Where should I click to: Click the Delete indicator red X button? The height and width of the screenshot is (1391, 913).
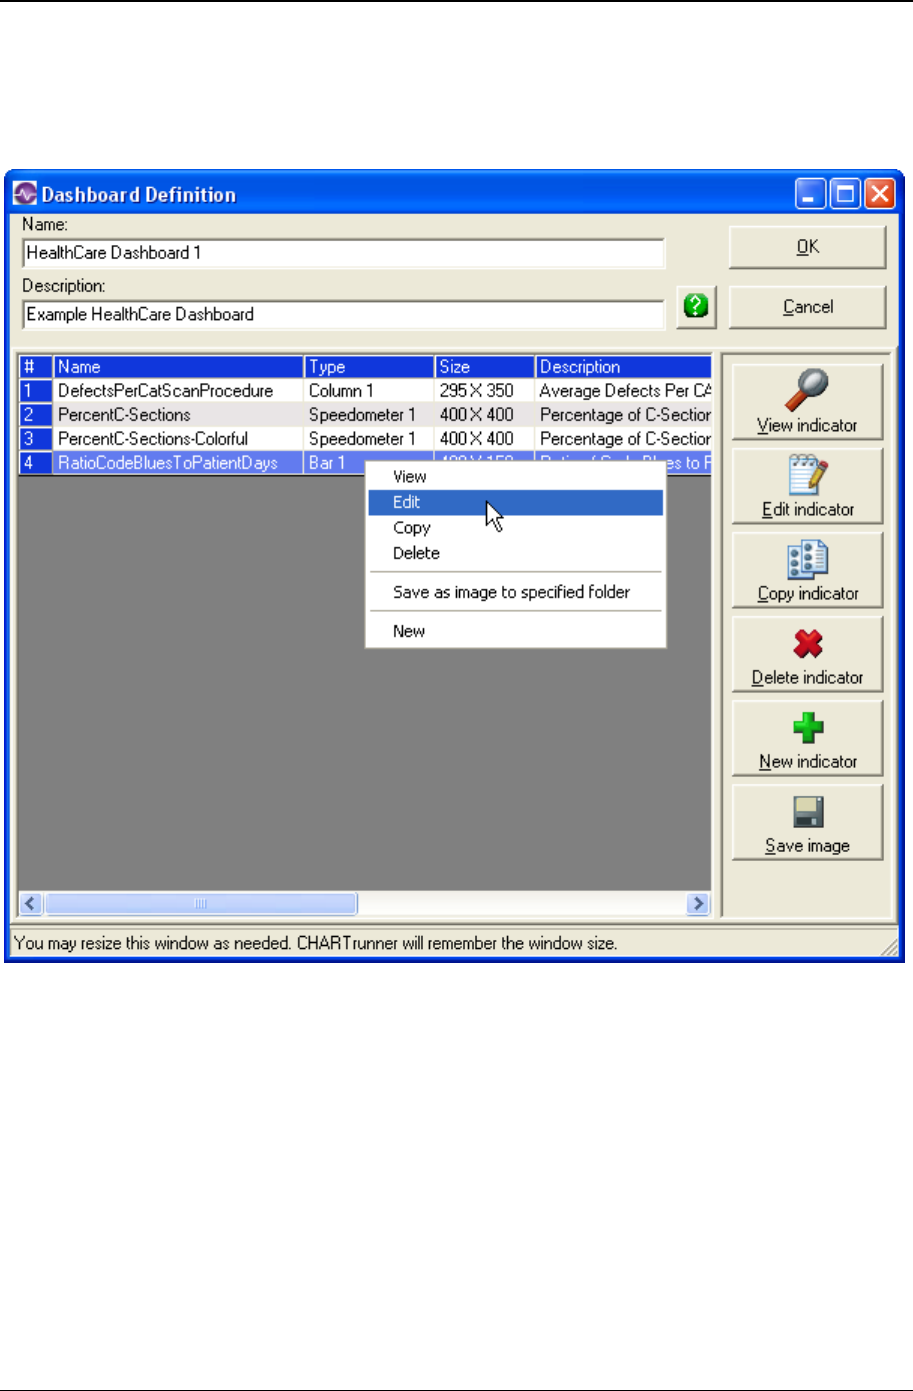pyautogui.click(x=807, y=653)
